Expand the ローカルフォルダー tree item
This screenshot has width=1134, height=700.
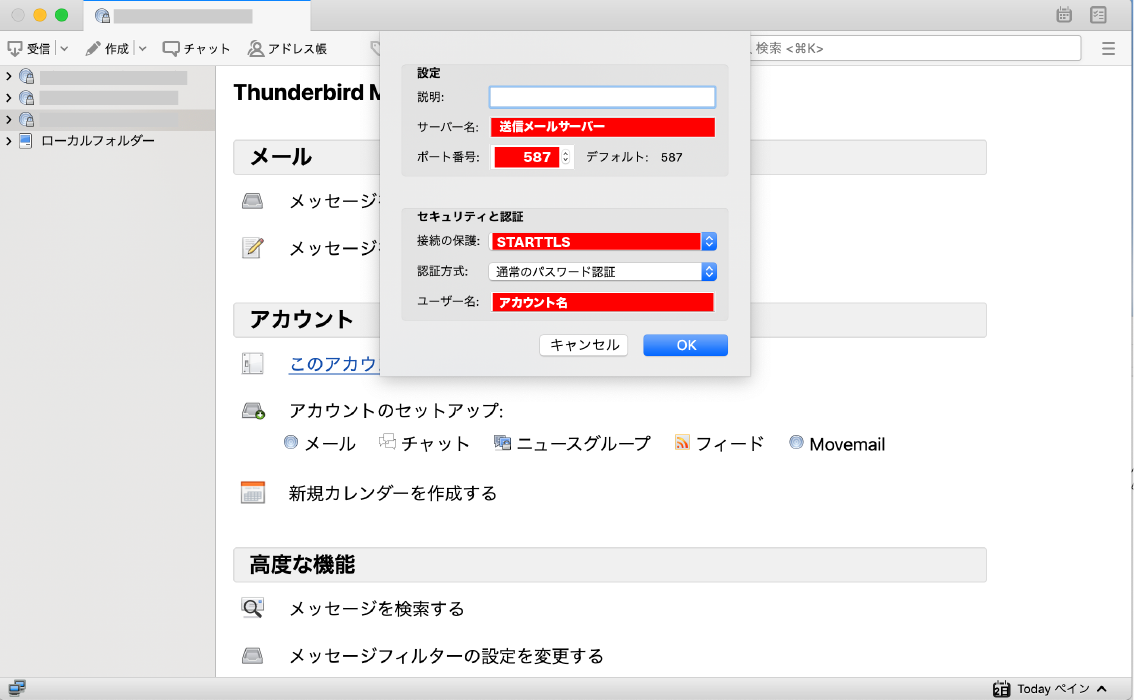point(9,141)
